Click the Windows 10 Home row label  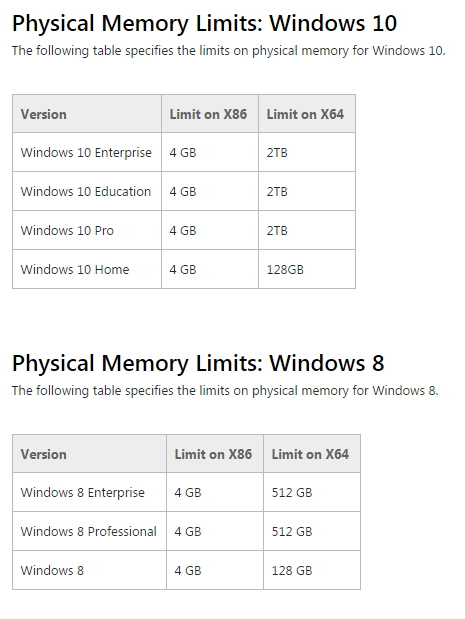tap(75, 270)
